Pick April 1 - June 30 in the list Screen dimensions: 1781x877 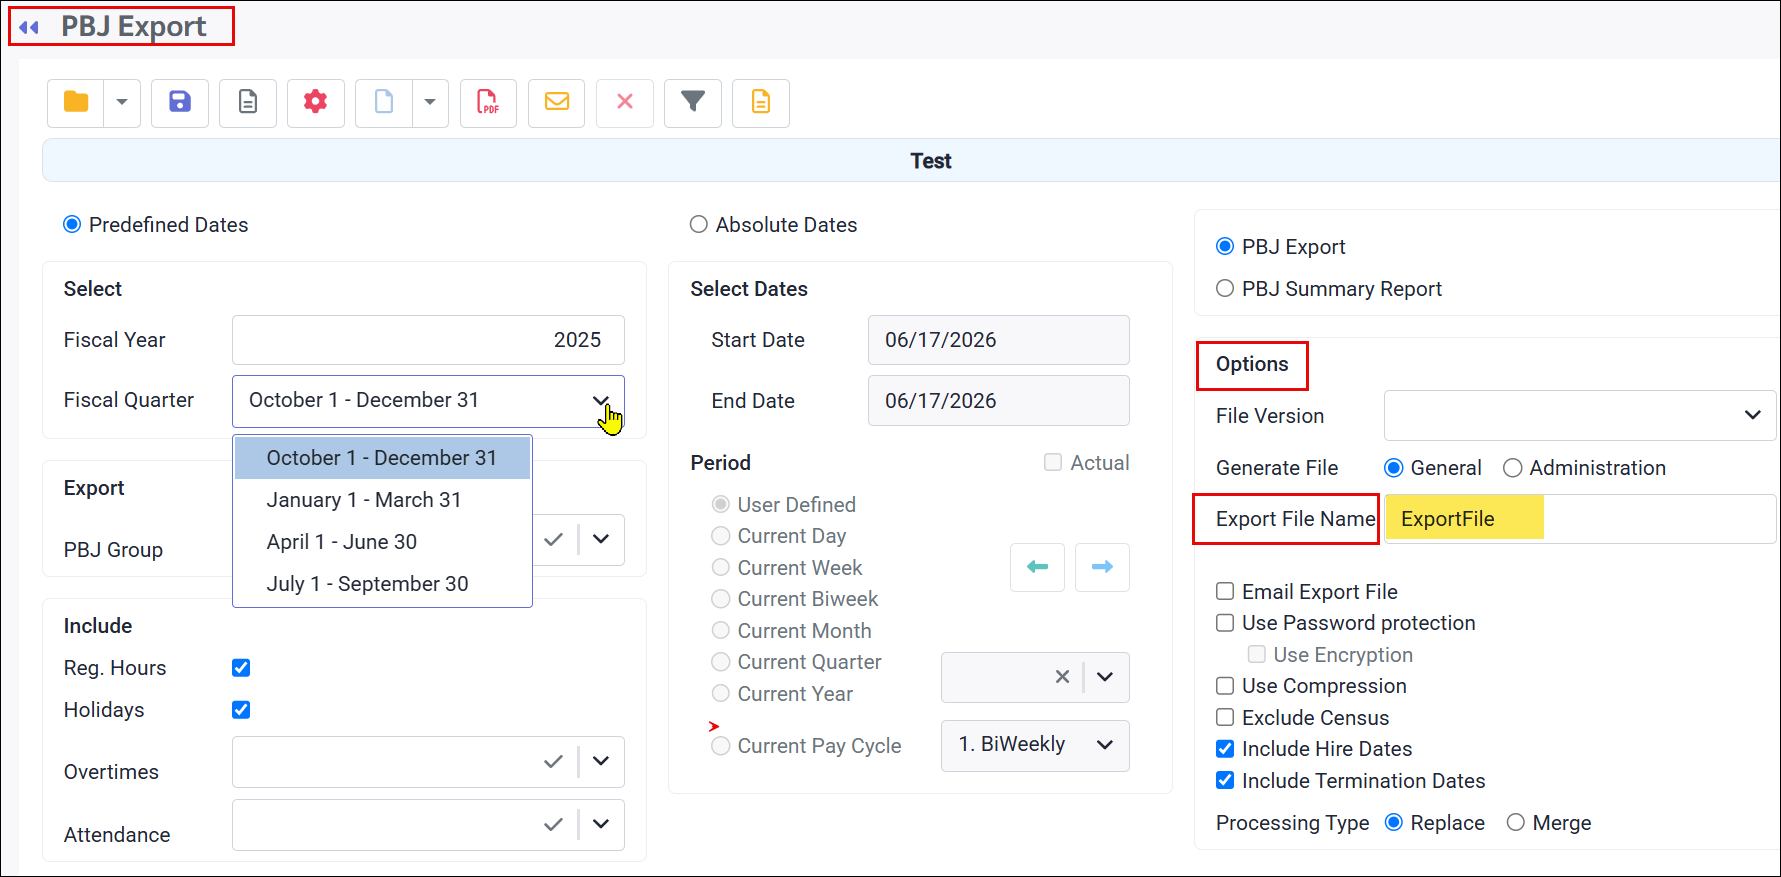pos(383,542)
